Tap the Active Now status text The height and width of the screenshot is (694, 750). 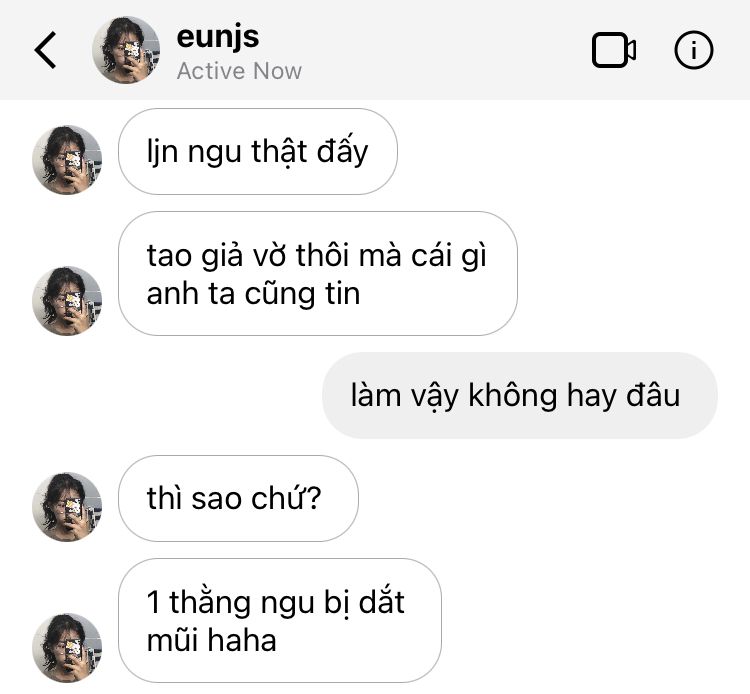click(x=239, y=71)
